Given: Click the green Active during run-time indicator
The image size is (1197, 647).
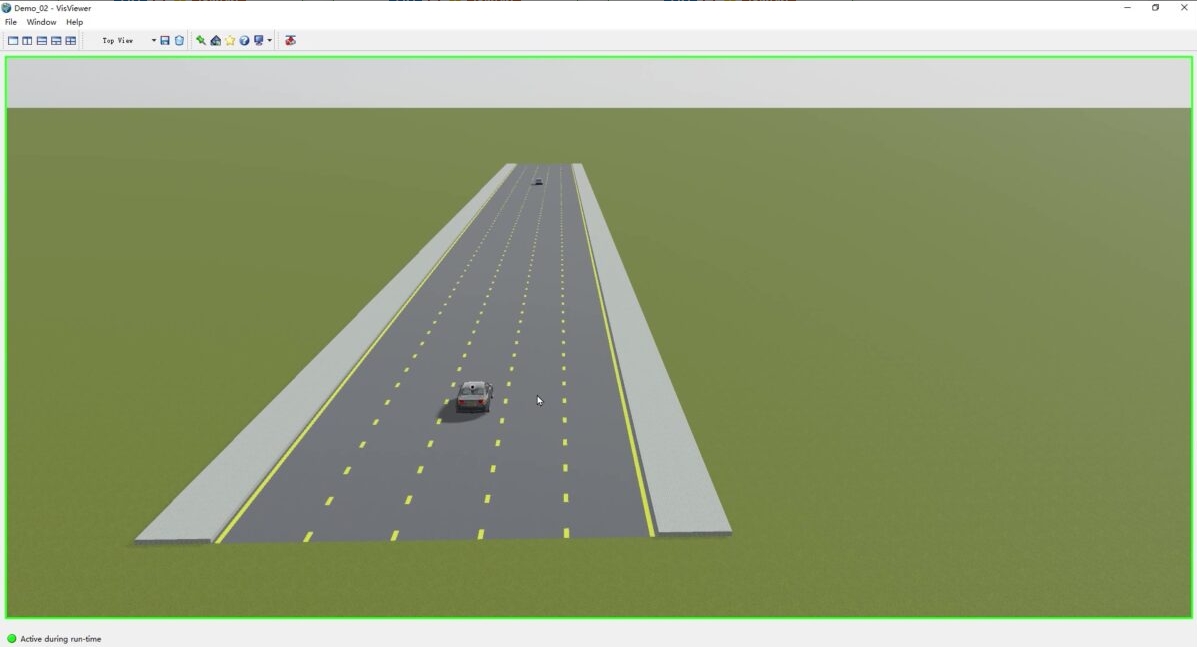Looking at the screenshot, I should coord(12,639).
